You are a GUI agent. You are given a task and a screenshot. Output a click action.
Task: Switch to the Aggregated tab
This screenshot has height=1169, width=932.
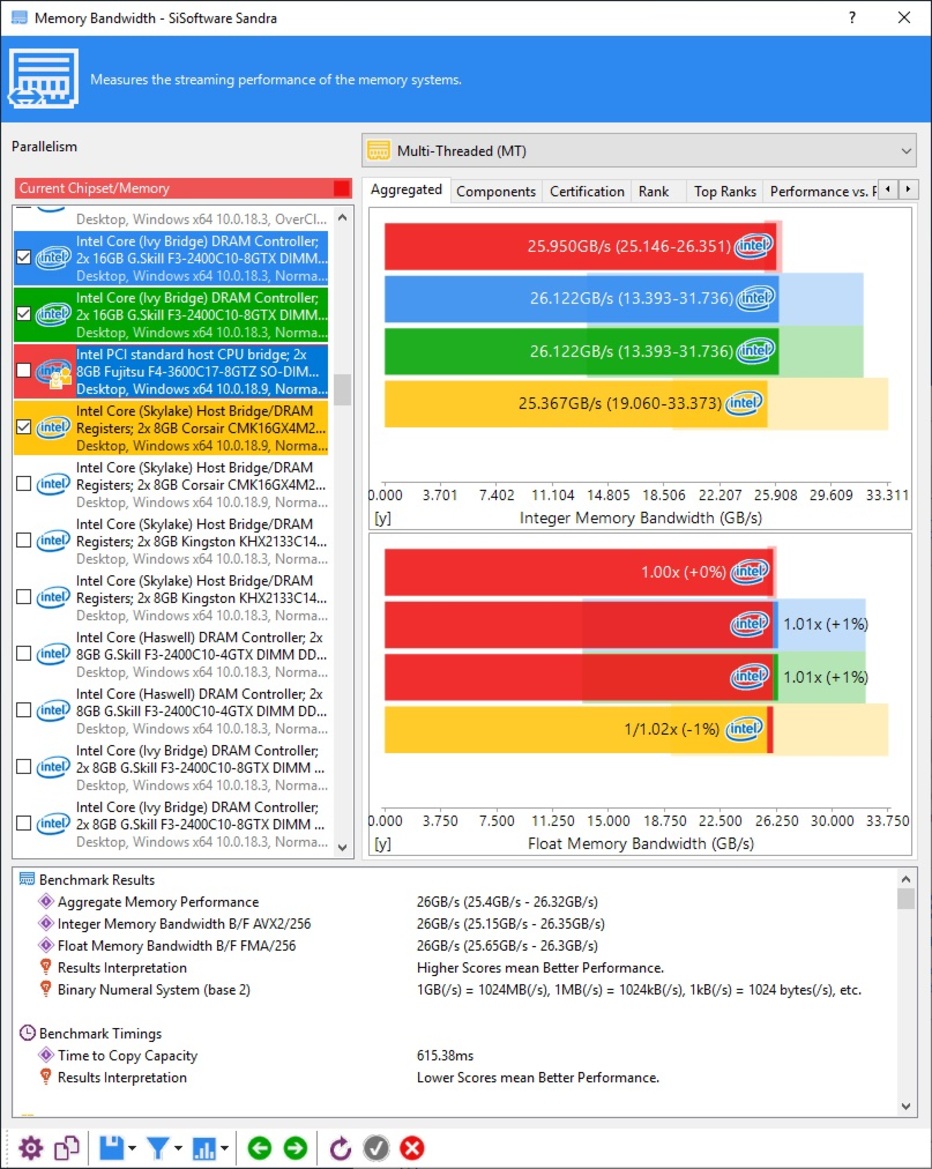click(x=406, y=190)
